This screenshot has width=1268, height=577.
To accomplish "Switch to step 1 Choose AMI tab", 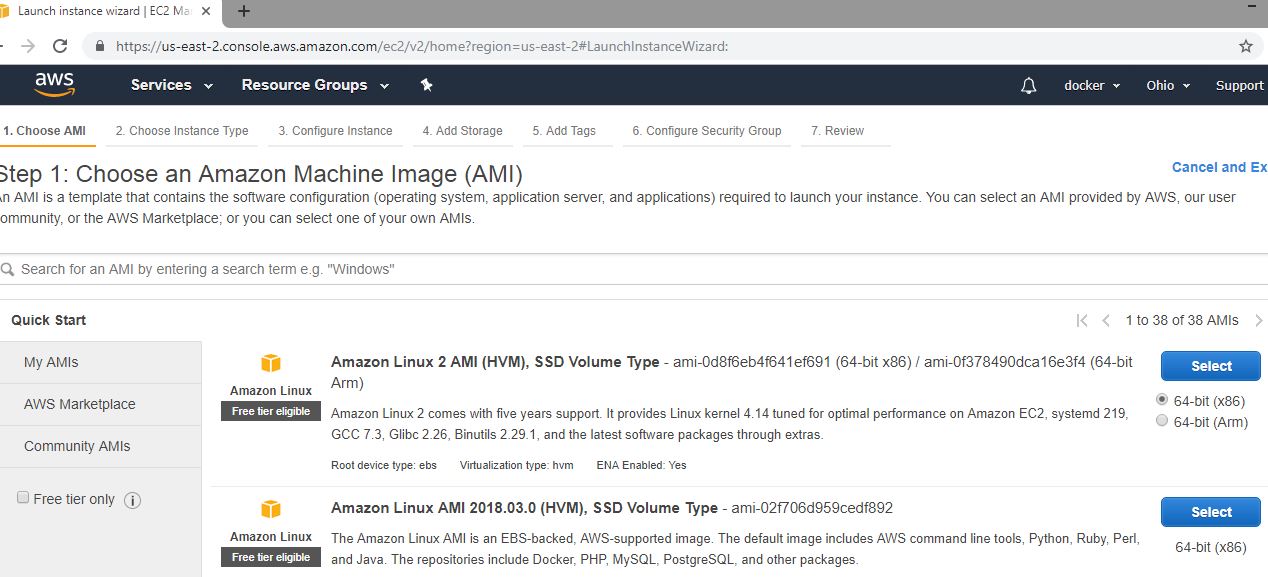I will point(45,131).
